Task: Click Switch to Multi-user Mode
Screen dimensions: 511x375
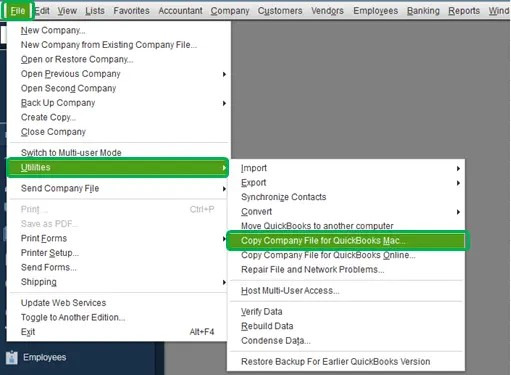Action: click(x=71, y=153)
